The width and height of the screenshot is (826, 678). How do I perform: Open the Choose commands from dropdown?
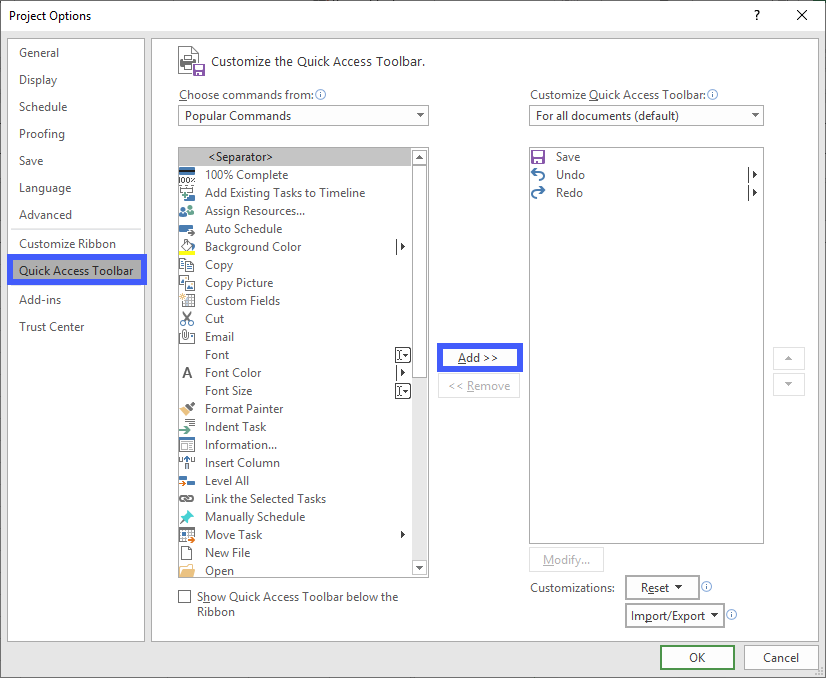click(x=303, y=116)
